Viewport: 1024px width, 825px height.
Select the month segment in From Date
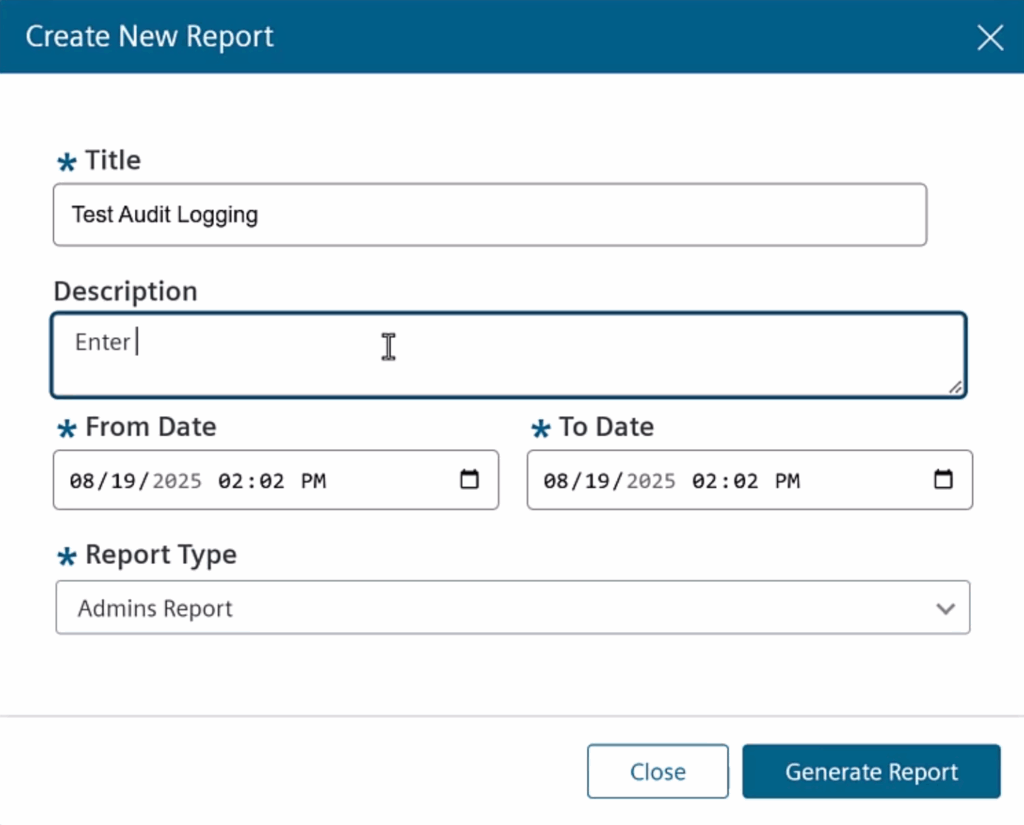pos(80,481)
